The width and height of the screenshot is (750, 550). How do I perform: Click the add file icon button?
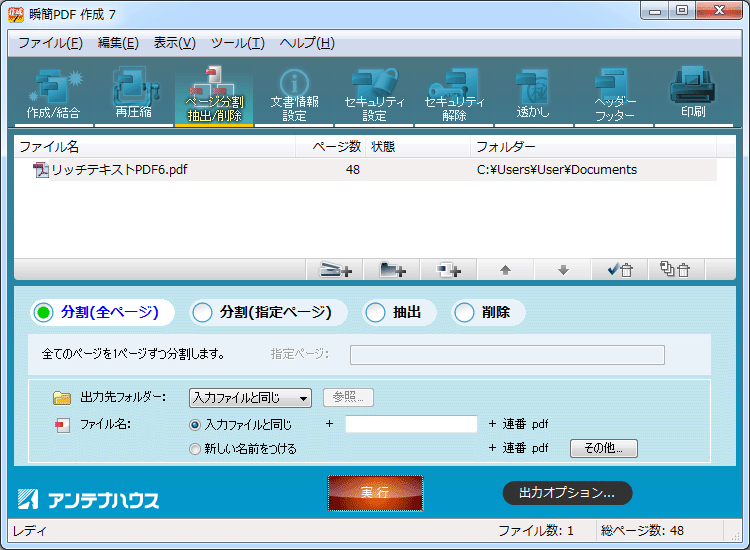pyautogui.click(x=335, y=269)
